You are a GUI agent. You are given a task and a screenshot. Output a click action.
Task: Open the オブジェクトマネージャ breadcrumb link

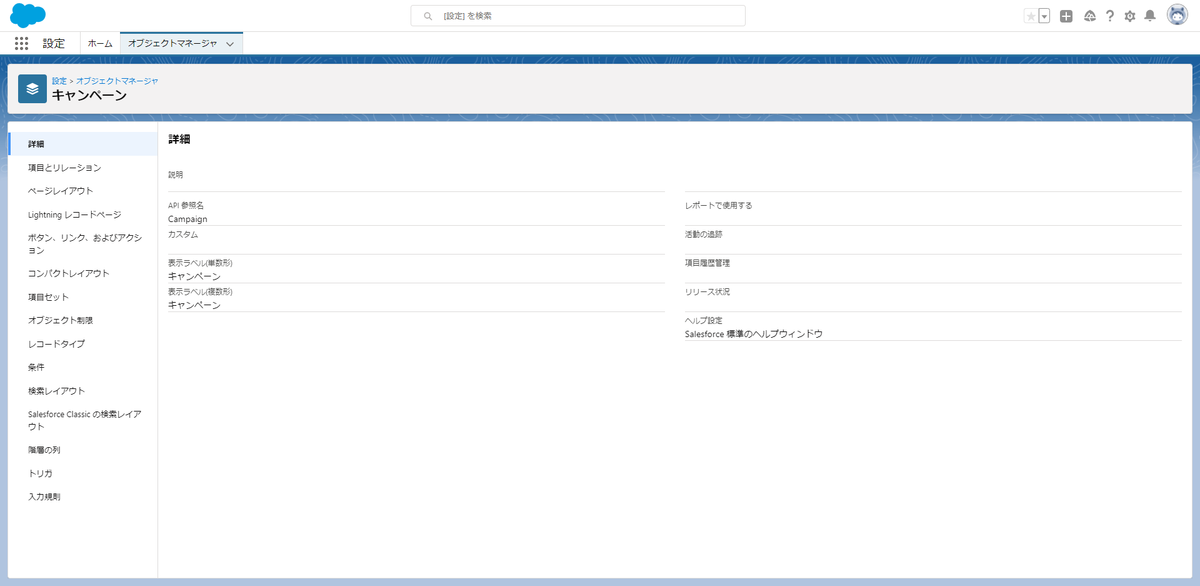[118, 80]
